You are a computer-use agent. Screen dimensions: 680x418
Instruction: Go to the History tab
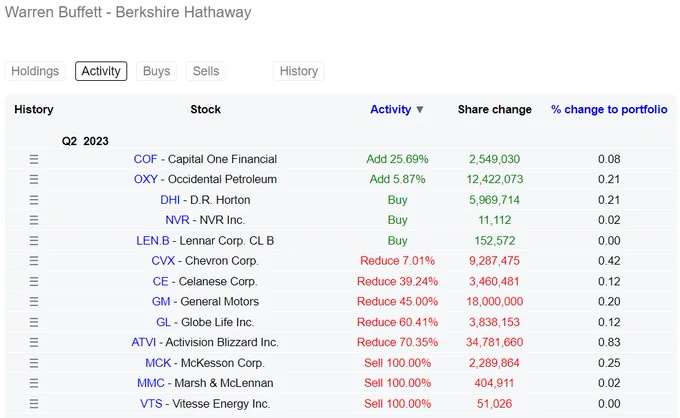[x=299, y=71]
